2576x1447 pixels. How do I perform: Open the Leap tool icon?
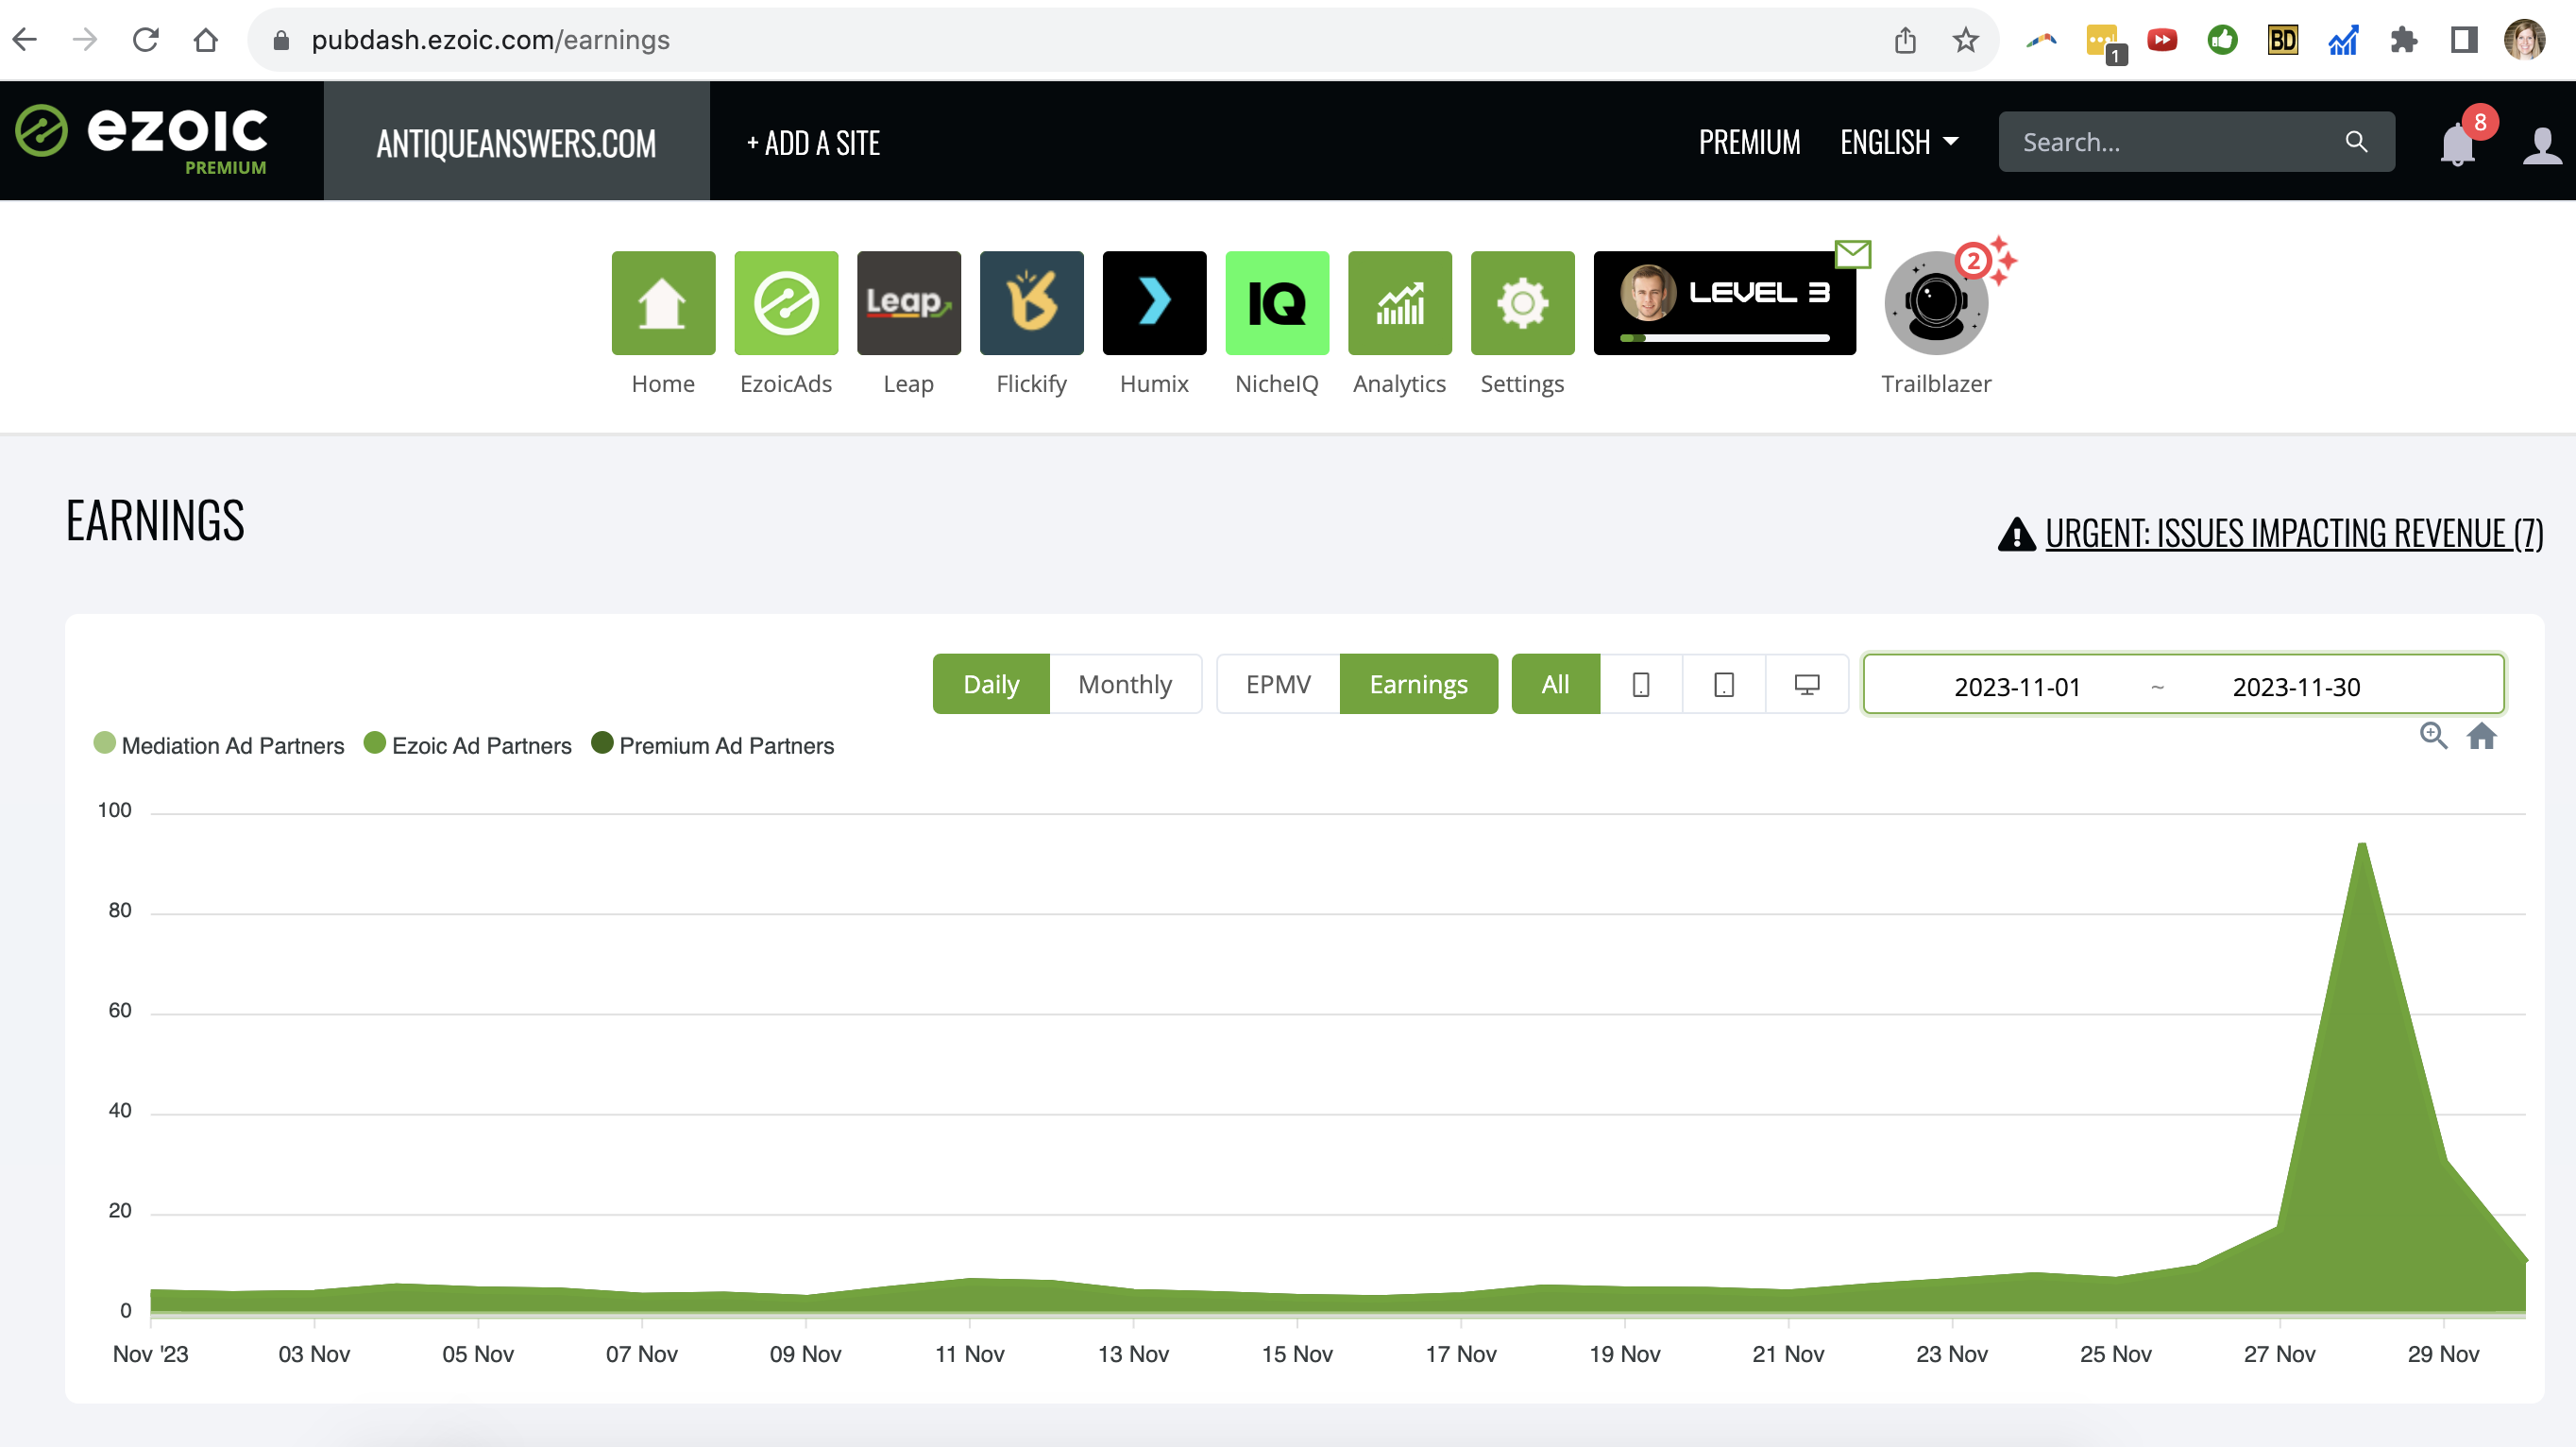[x=908, y=302]
